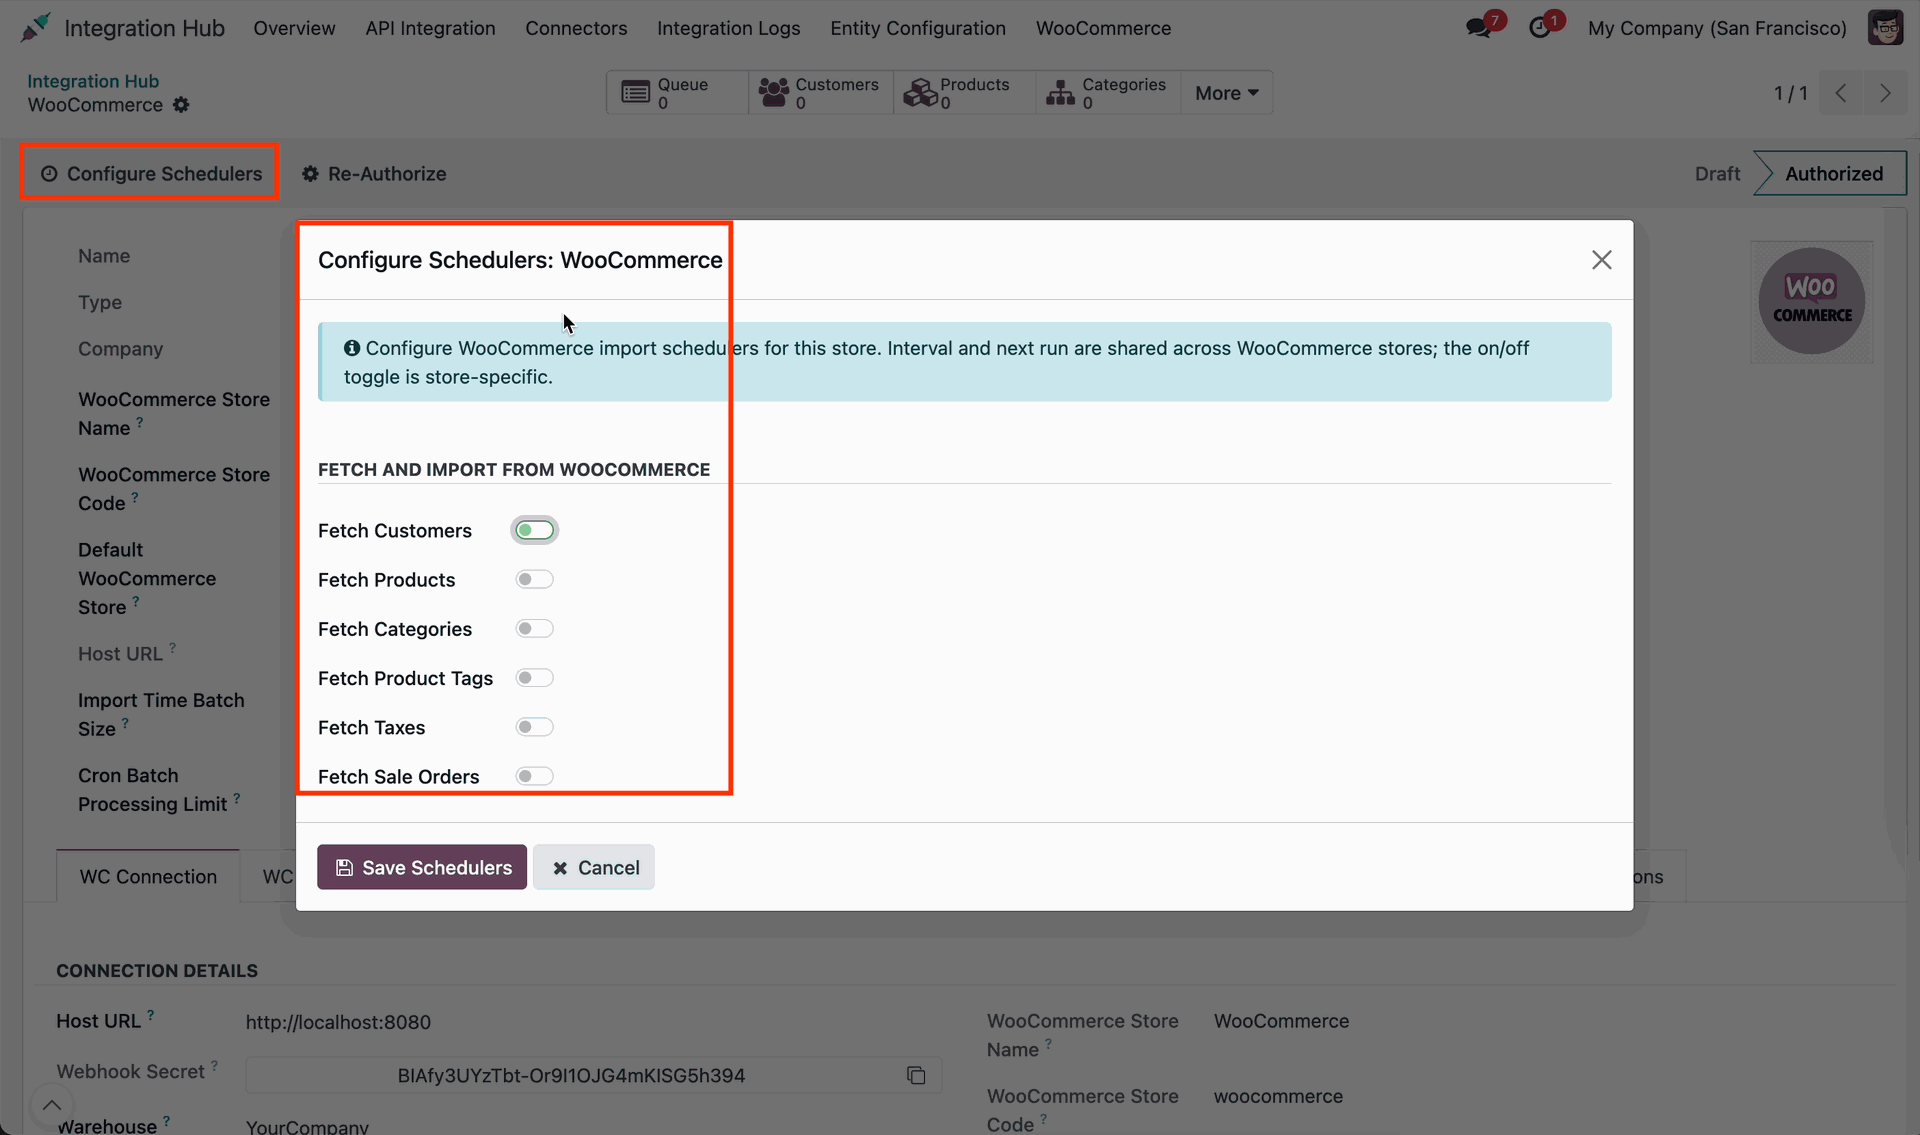Screen dimensions: 1920x1135
Task: Click the Webhook Secret field value
Action: [x=571, y=1075]
